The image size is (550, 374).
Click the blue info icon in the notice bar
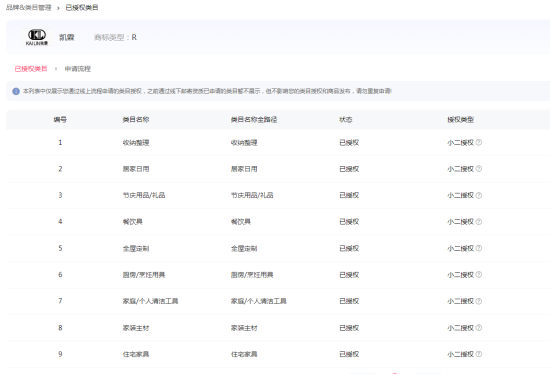point(16,91)
